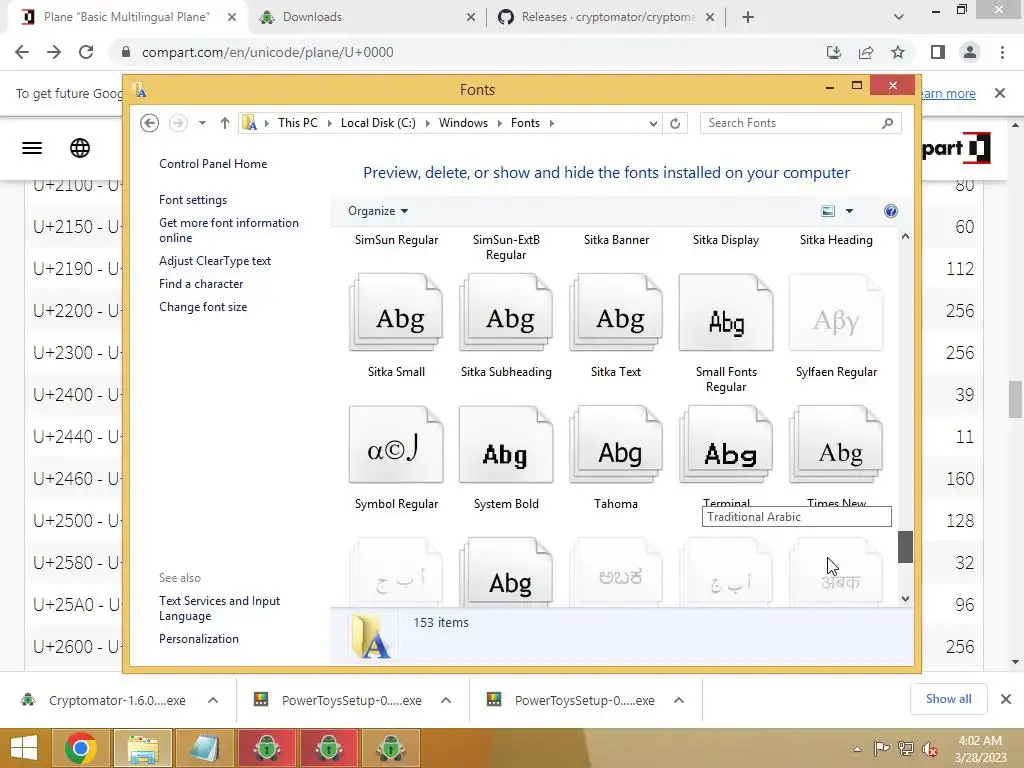
Task: Select the Tahoma font icon
Action: (x=616, y=445)
